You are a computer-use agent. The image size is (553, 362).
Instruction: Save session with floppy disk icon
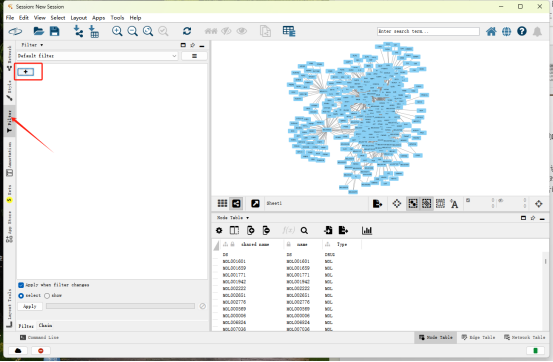[55, 31]
